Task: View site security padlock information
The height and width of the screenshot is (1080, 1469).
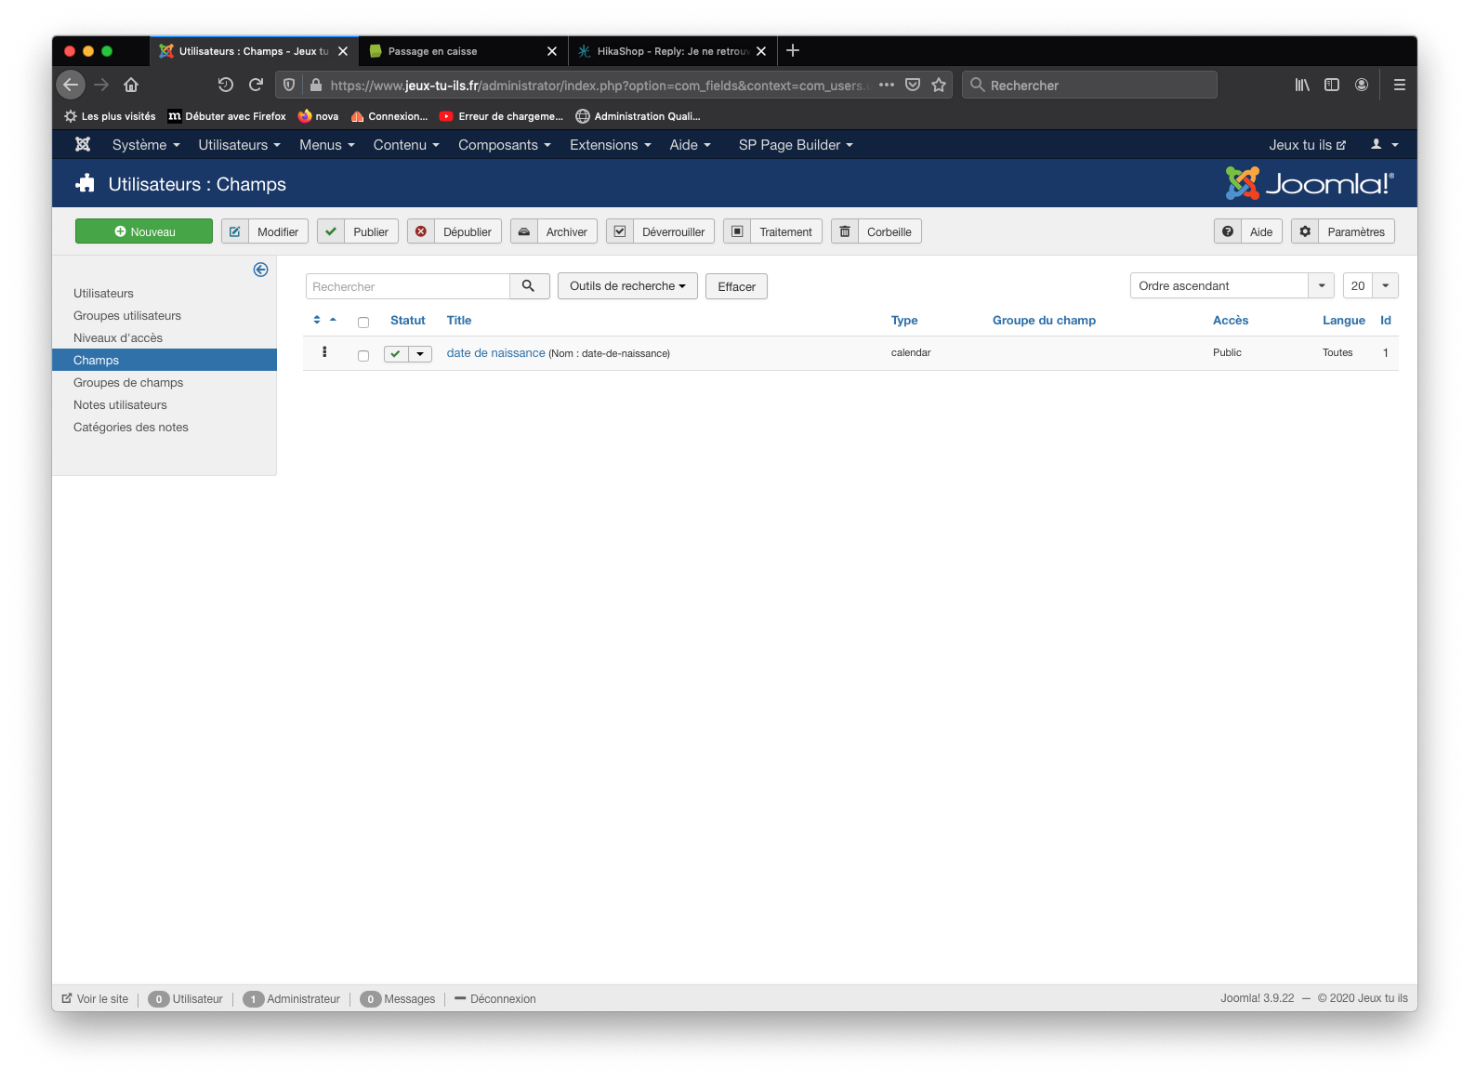Action: pyautogui.click(x=316, y=85)
